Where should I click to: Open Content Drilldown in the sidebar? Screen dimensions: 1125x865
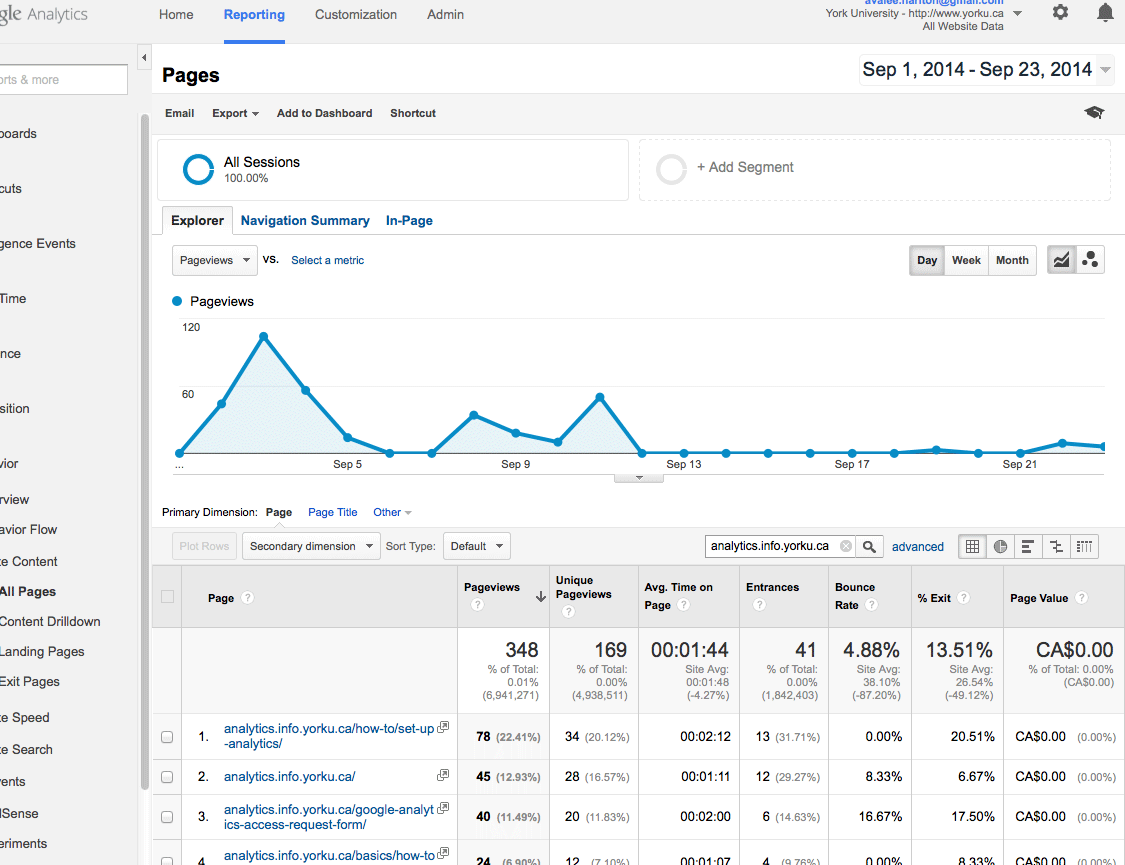(x=50, y=621)
